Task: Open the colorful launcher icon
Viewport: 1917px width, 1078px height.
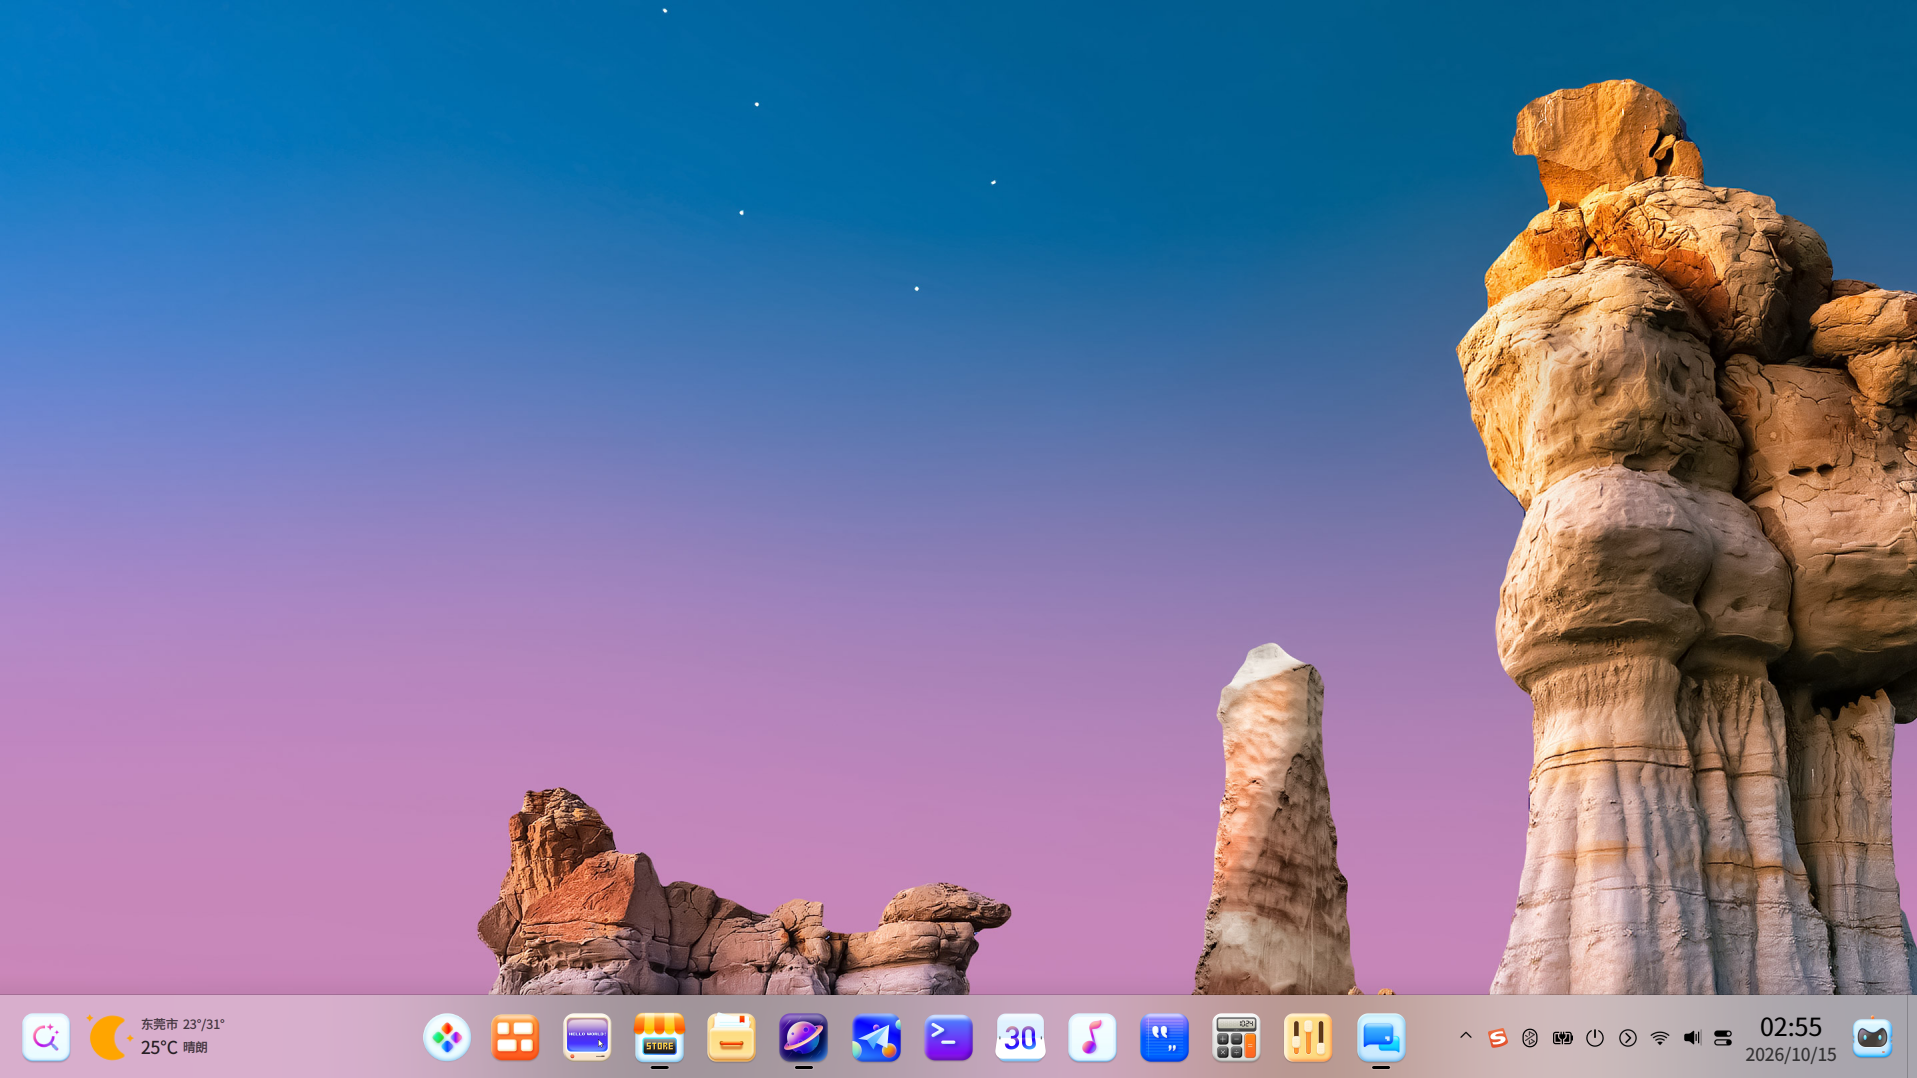Action: (447, 1037)
